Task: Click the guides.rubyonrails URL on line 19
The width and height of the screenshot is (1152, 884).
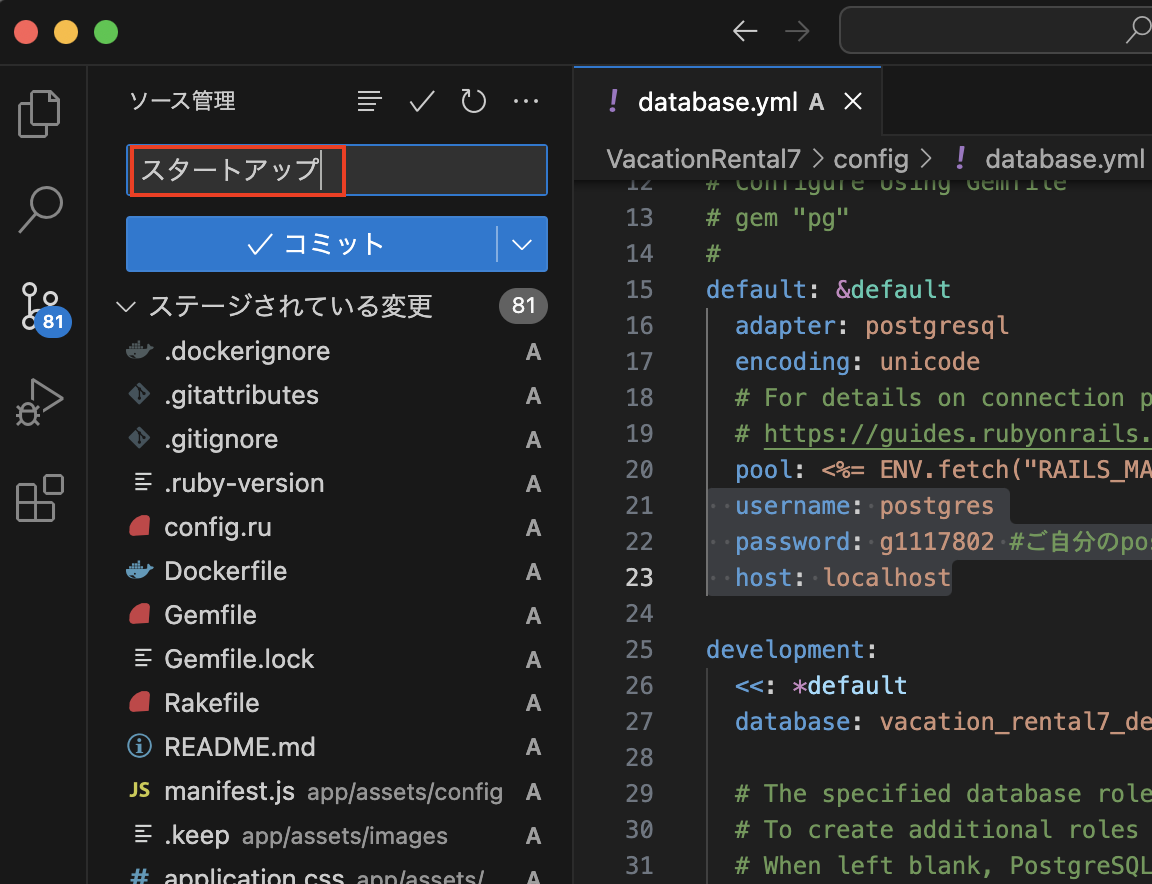Action: pyautogui.click(x=958, y=434)
